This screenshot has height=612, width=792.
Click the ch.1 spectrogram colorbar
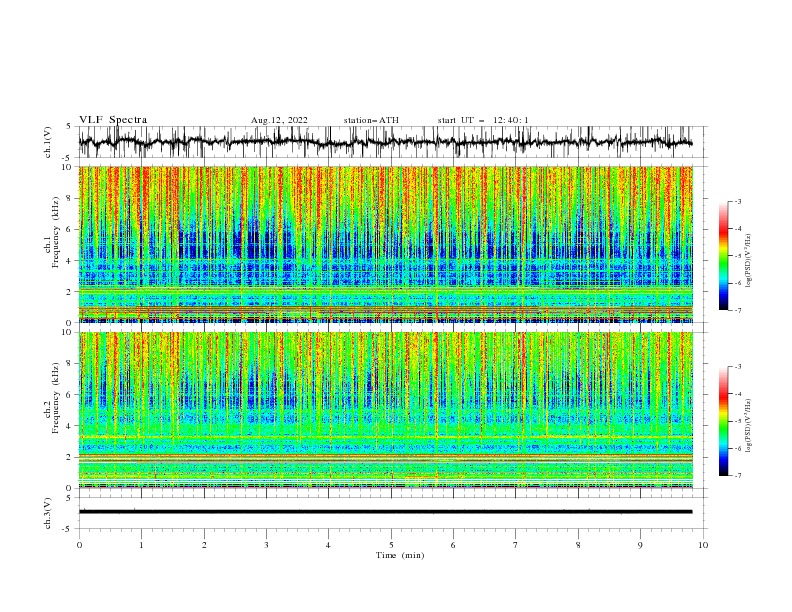coord(723,256)
